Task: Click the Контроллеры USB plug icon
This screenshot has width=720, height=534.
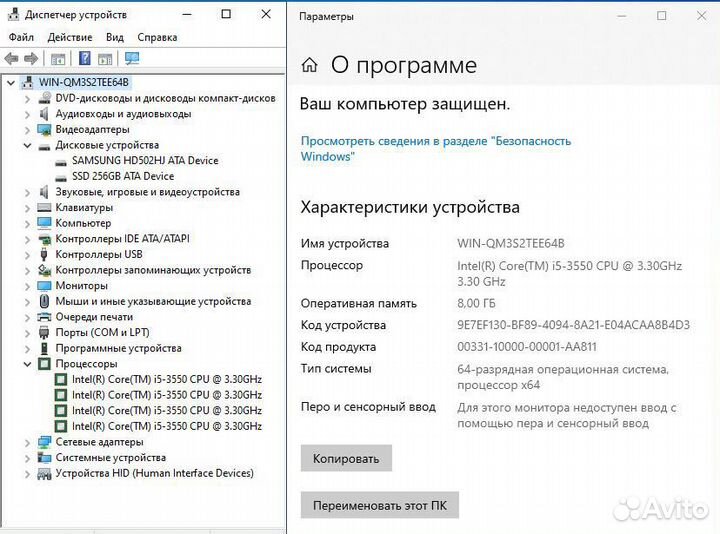Action: pos(44,254)
